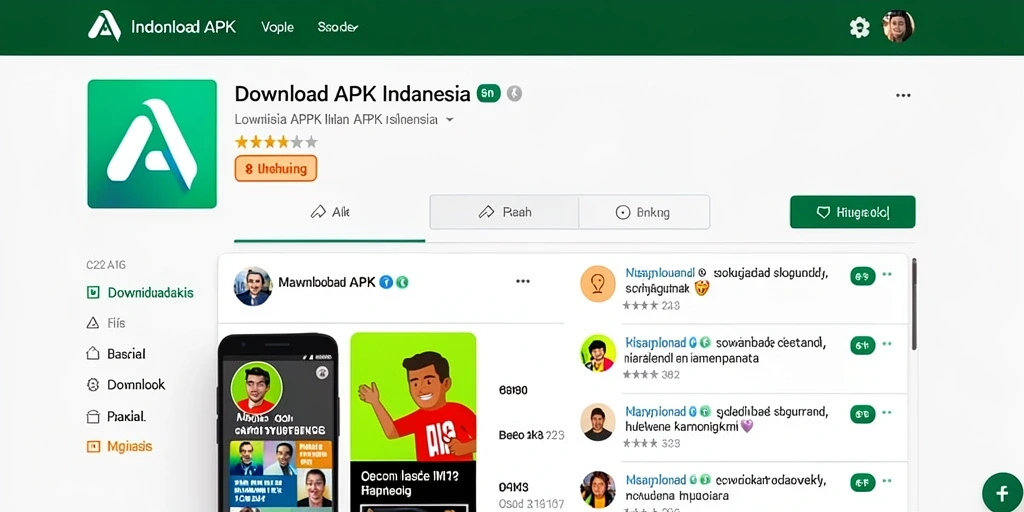
Task: Click the 'Fiís' sidebar triangle icon
Action: pos(93,323)
